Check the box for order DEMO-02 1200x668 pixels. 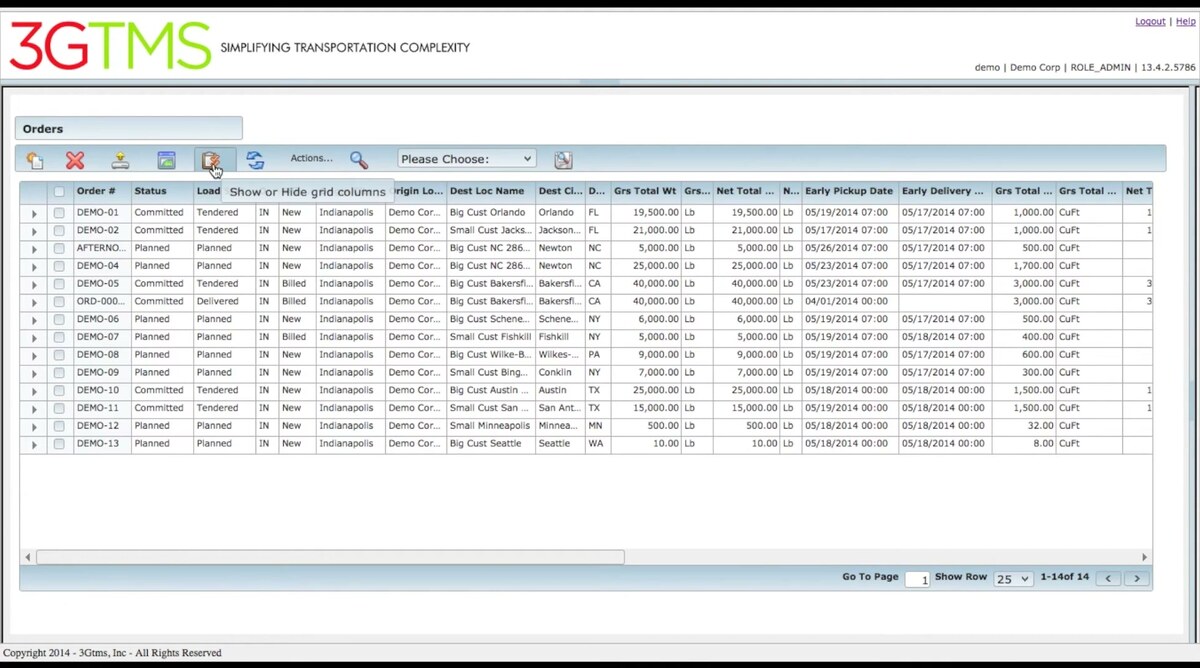coord(59,230)
